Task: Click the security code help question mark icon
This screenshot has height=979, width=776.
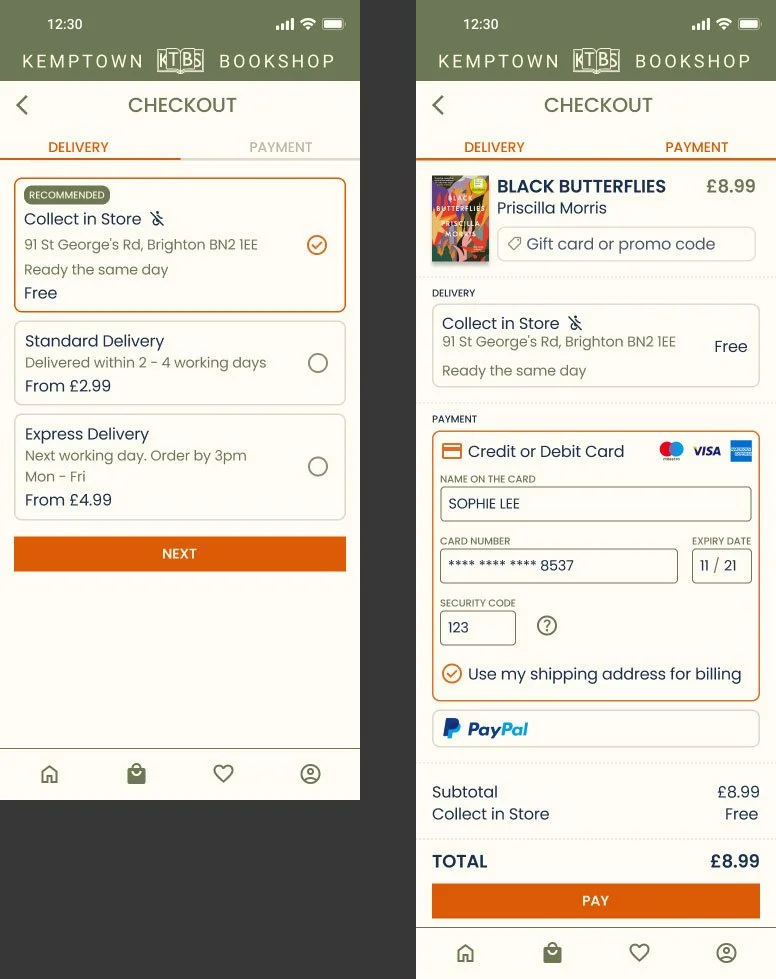Action: [x=547, y=626]
